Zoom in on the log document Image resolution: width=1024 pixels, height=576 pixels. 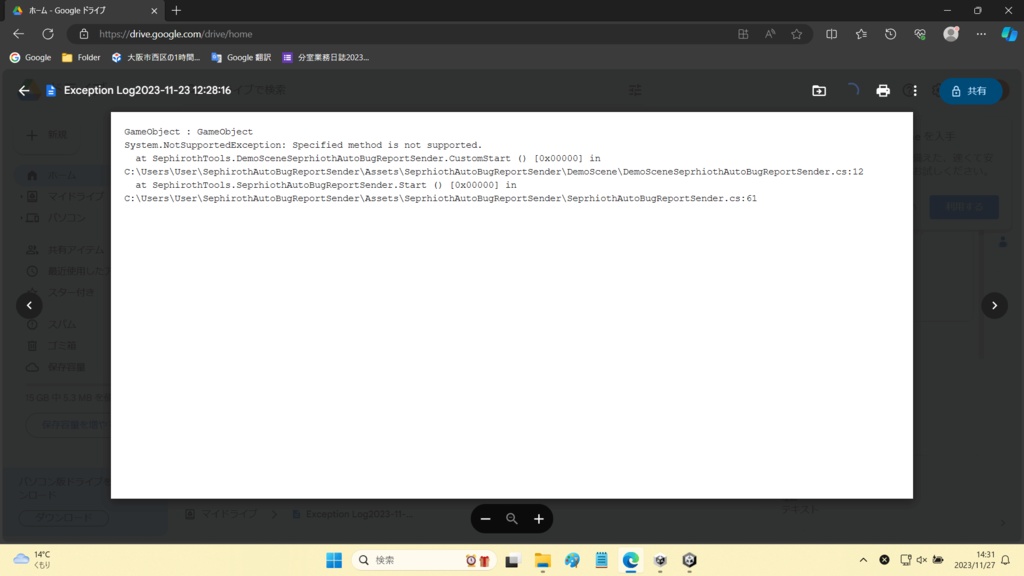(x=538, y=518)
